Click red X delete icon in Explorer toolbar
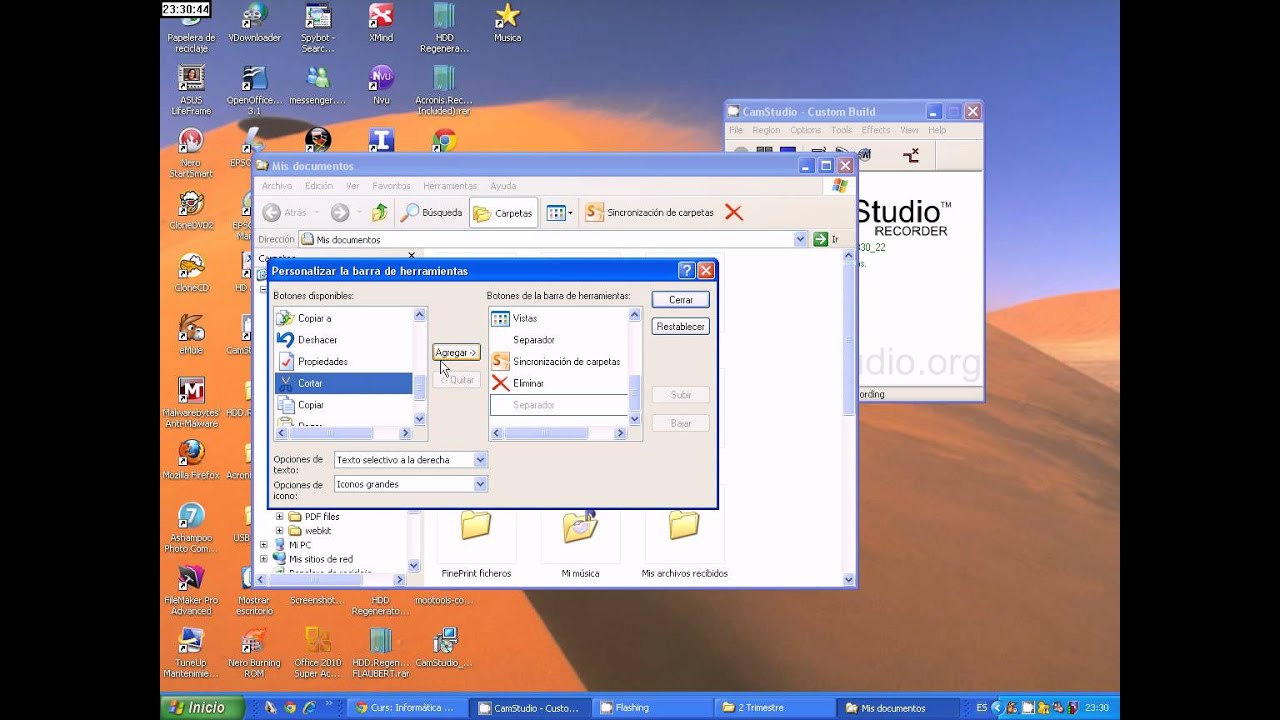This screenshot has height=720, width=1280. (734, 212)
